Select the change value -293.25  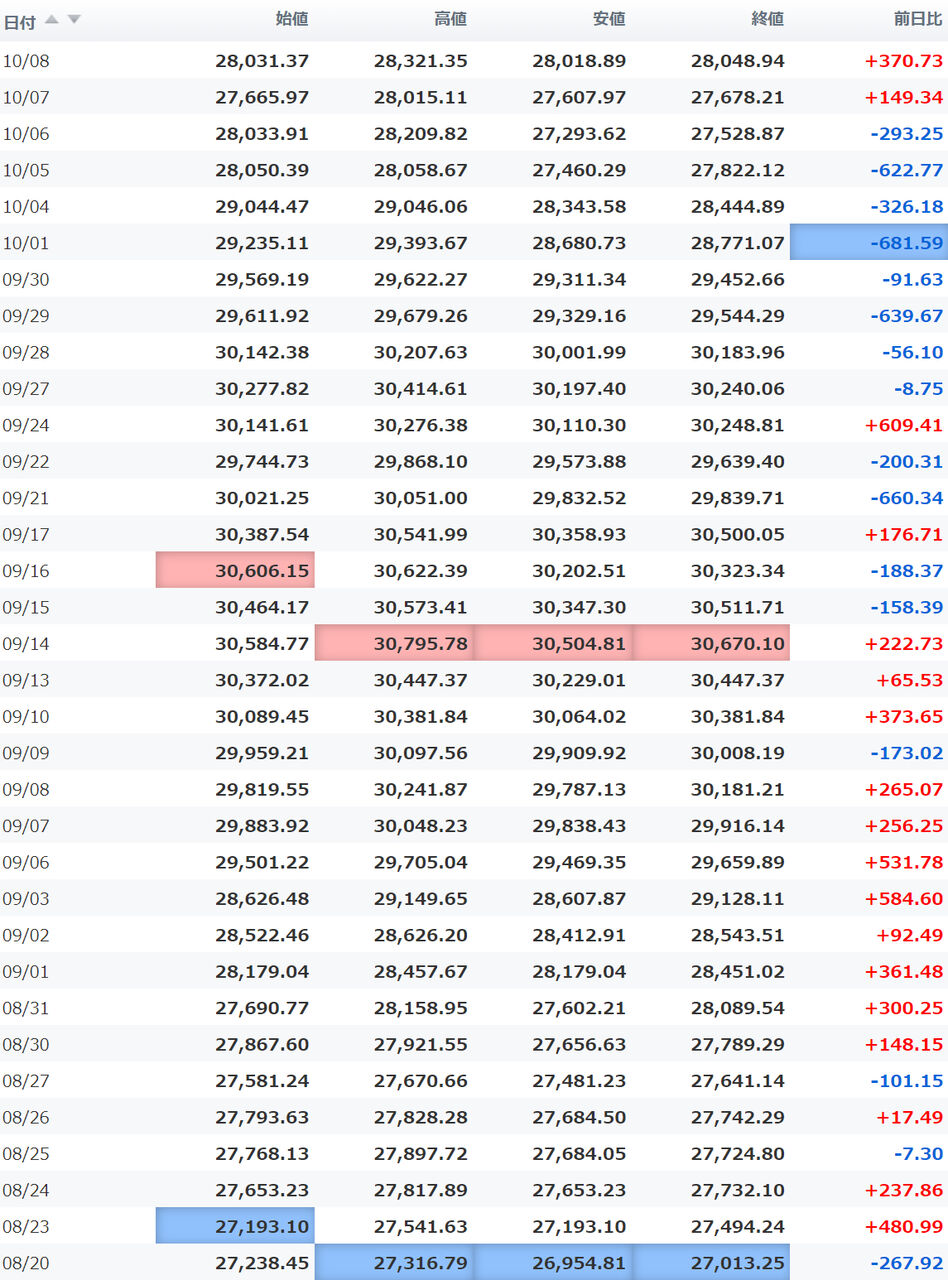pos(906,134)
